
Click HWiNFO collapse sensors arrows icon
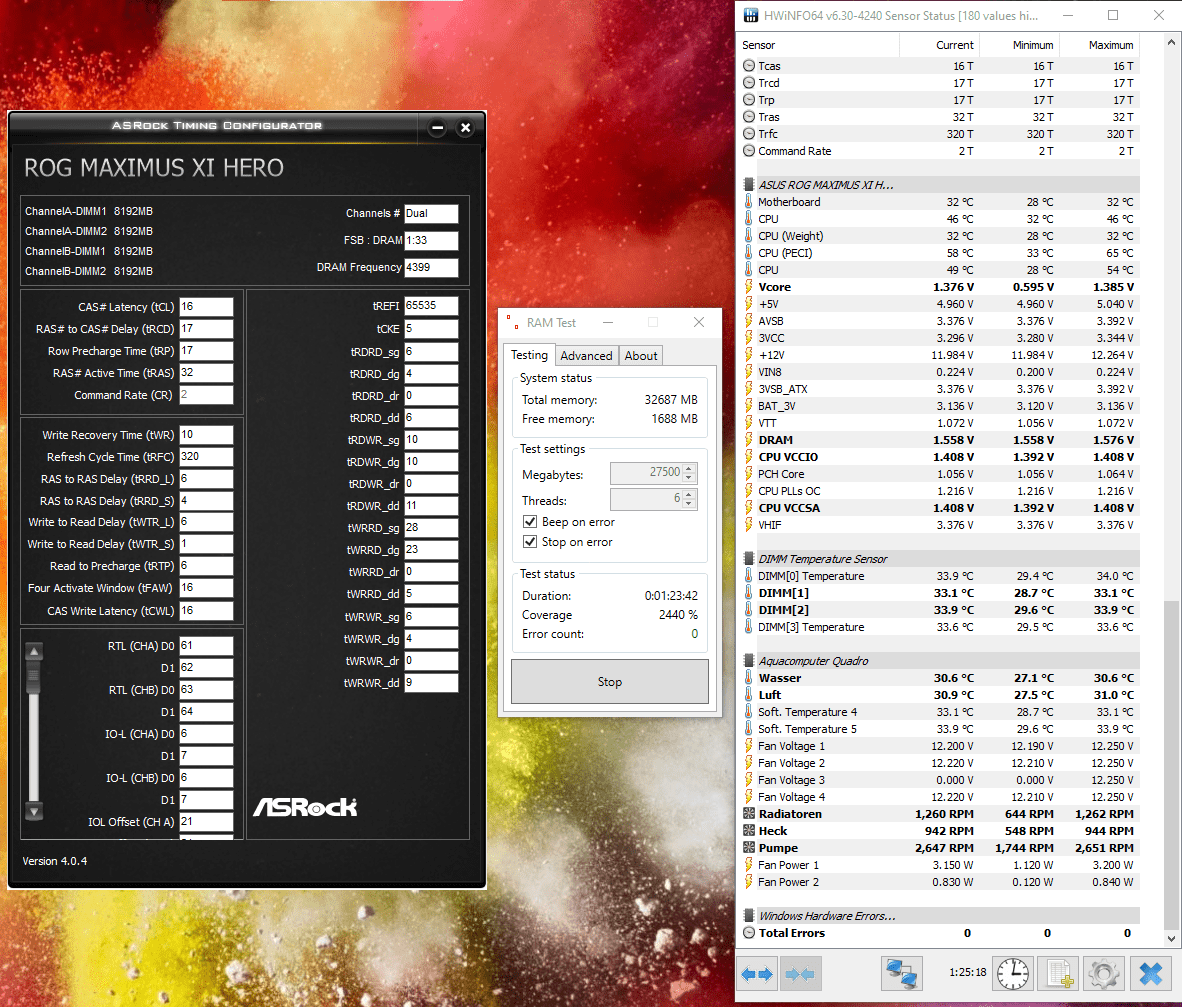click(800, 974)
